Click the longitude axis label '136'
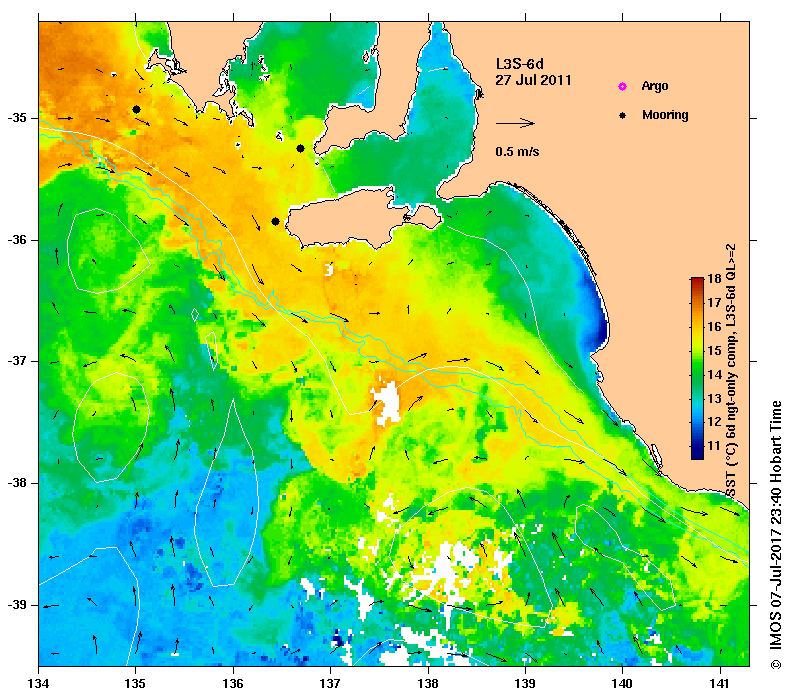Viewport: 791px width, 700px height. coord(233,684)
